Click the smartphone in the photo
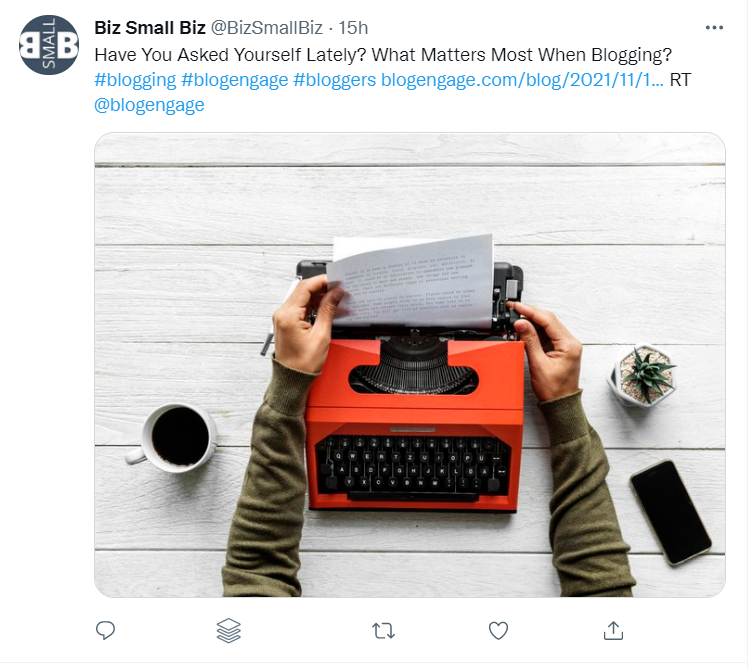752x670 pixels. coord(671,512)
